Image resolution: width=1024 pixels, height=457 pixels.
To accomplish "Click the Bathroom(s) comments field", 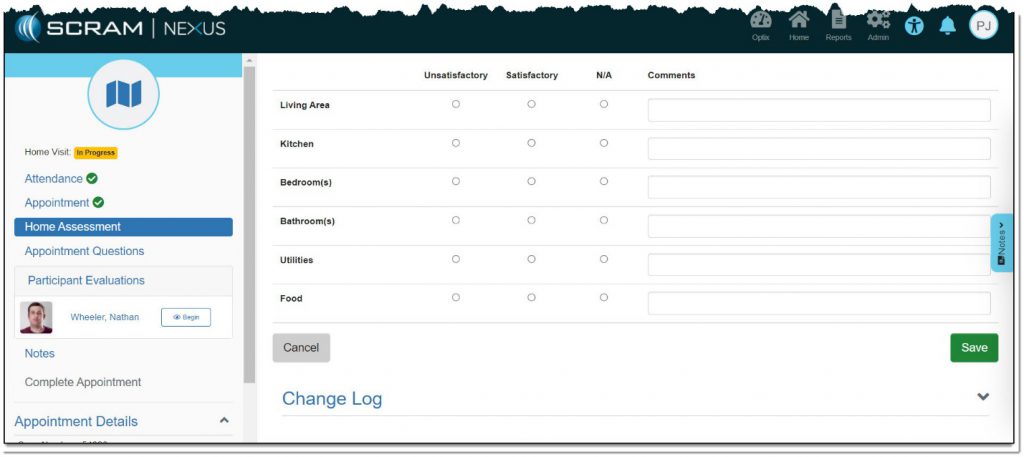I will (818, 226).
